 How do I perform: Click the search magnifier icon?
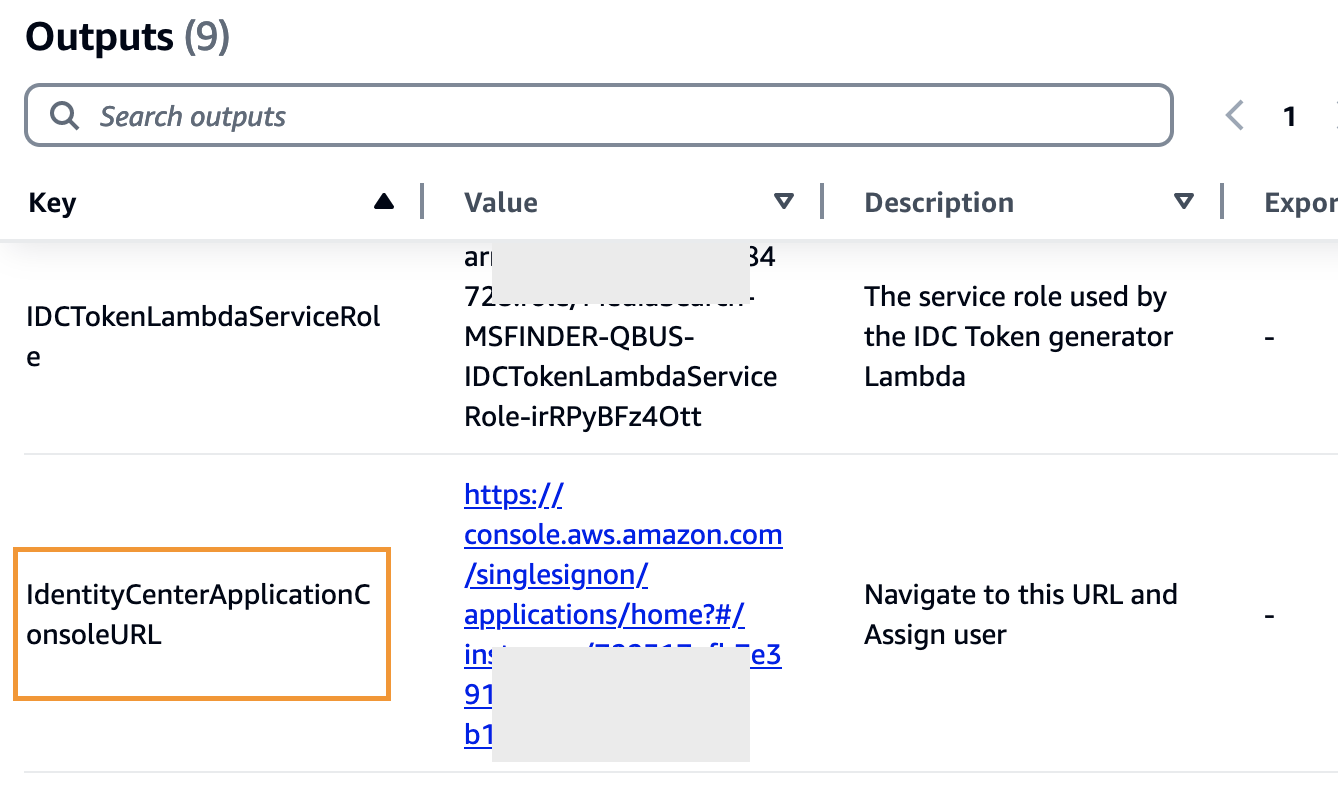coord(65,116)
